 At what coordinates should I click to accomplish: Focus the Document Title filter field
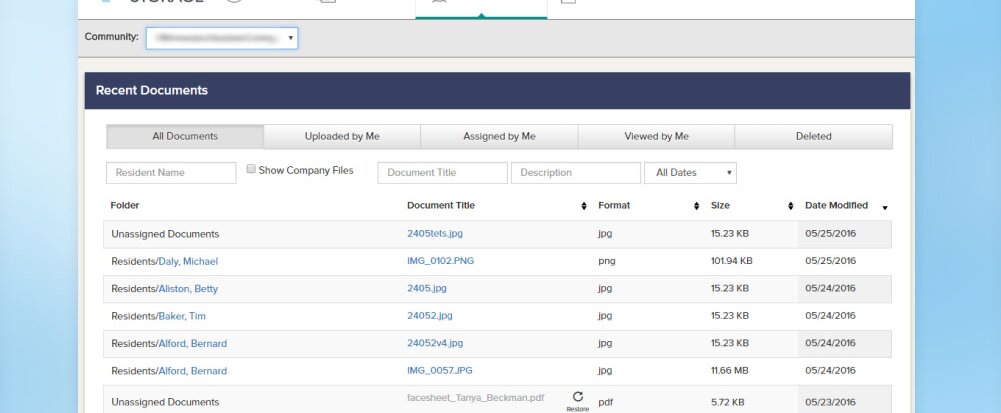point(442,173)
